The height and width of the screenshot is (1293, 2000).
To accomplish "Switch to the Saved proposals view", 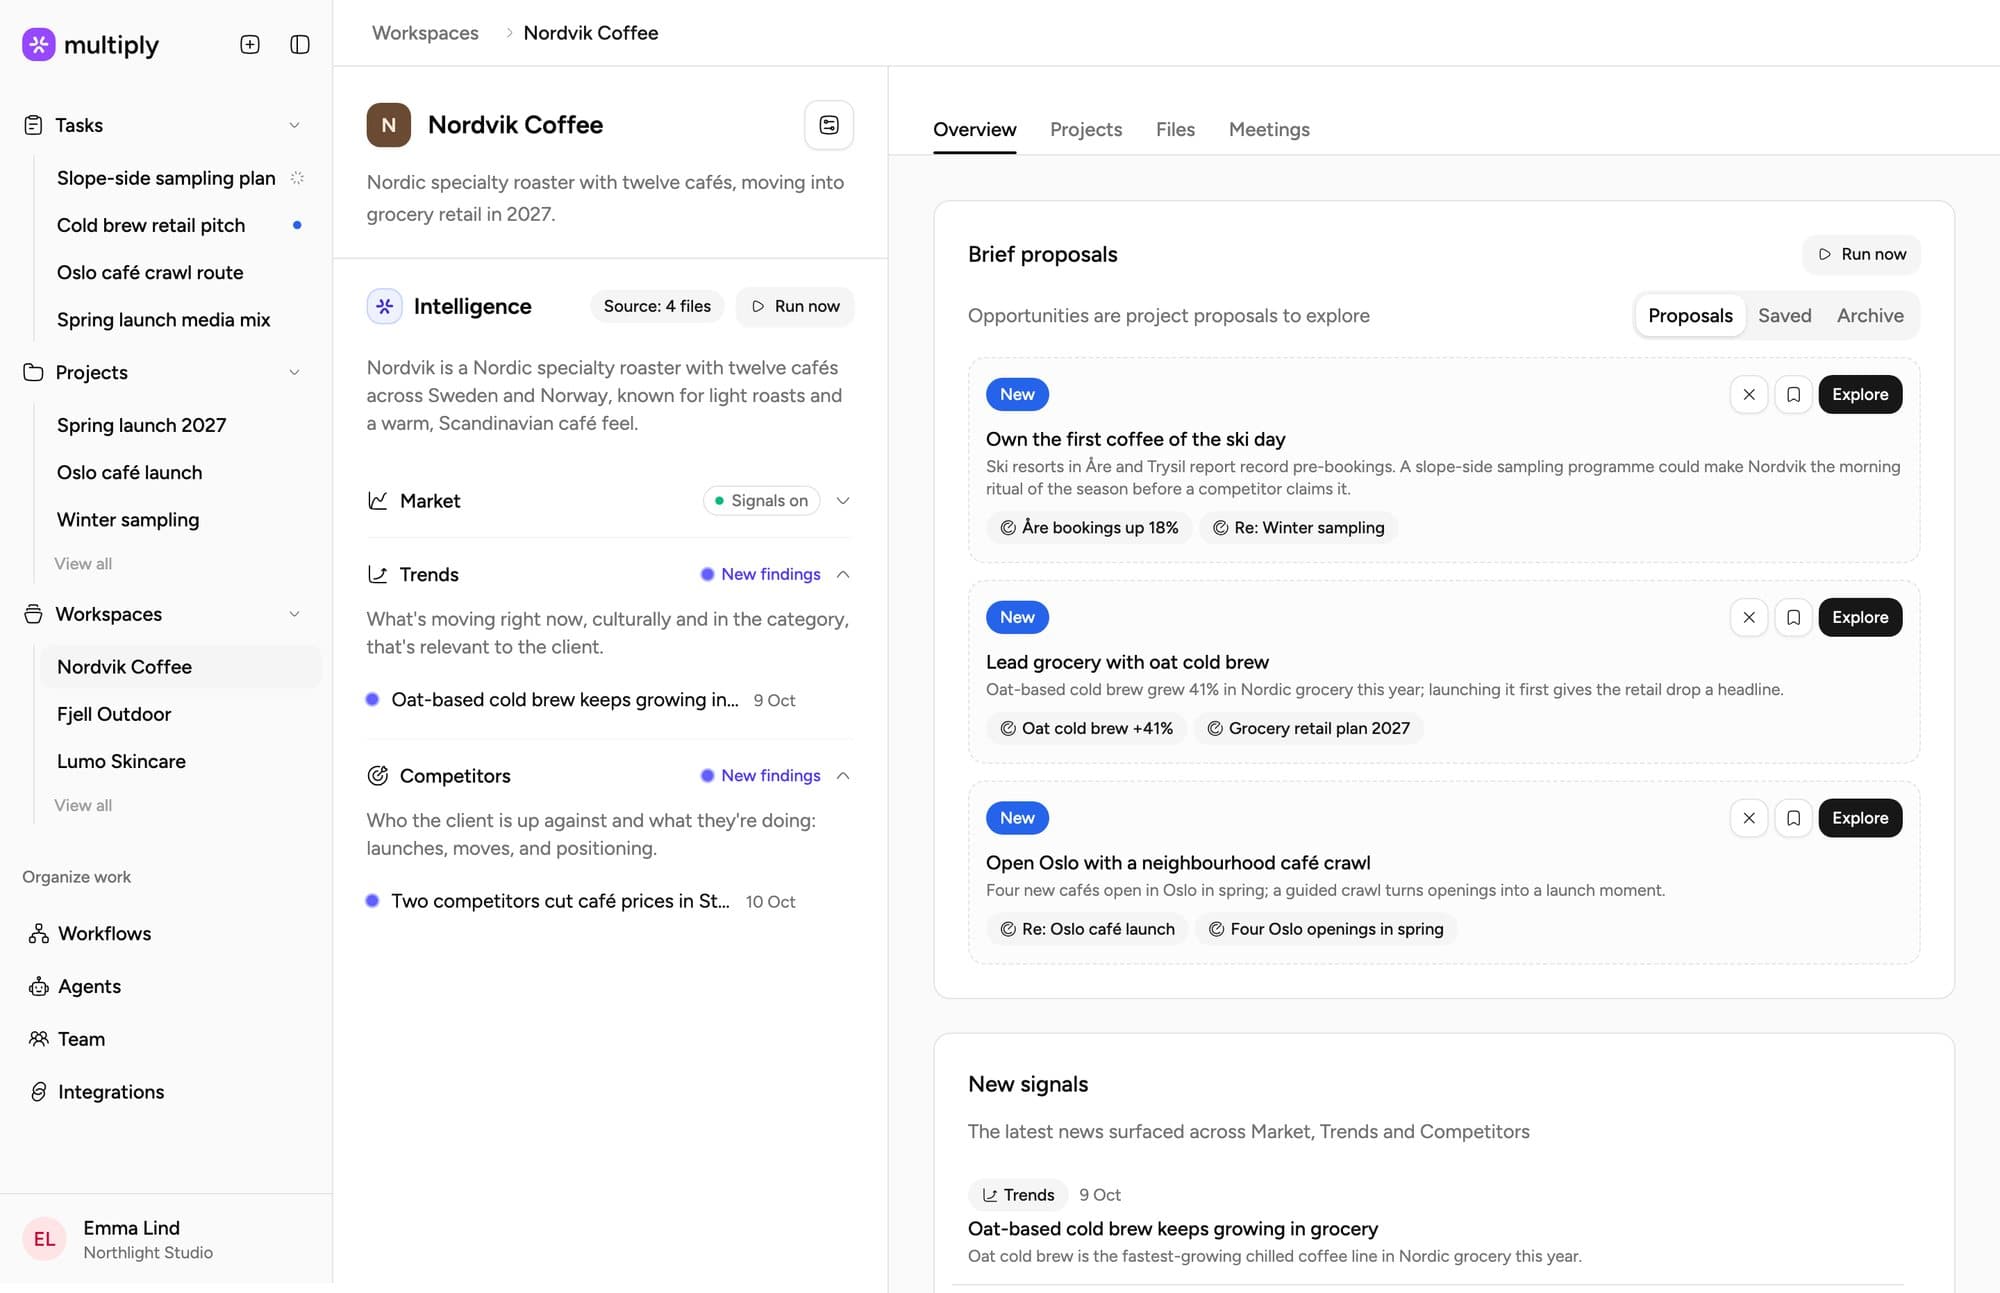I will [1785, 315].
